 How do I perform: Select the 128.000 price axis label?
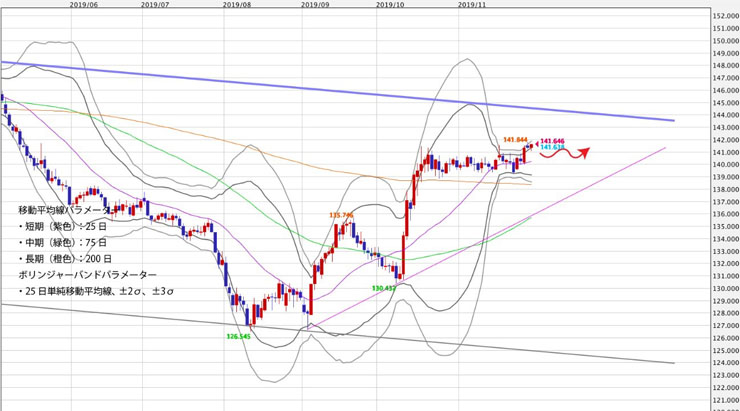tap(726, 313)
